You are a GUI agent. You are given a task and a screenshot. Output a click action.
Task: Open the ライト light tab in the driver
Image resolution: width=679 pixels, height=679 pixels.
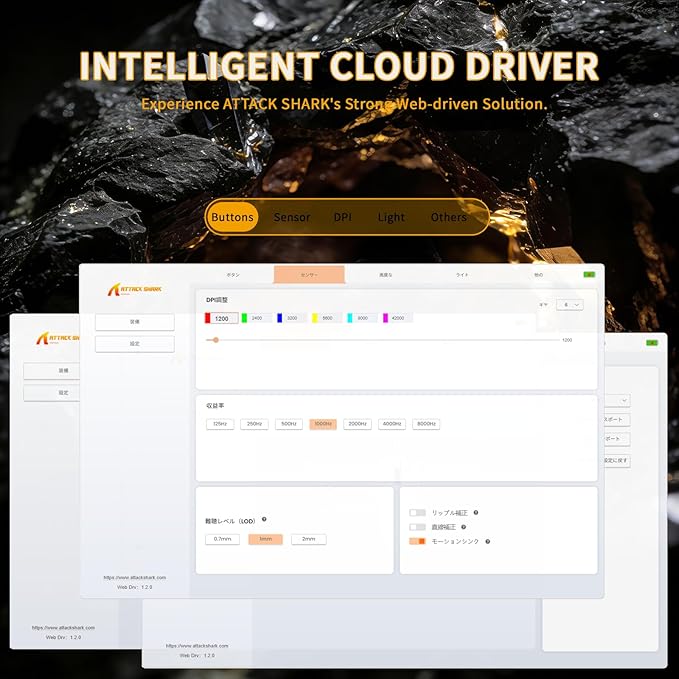click(x=462, y=275)
